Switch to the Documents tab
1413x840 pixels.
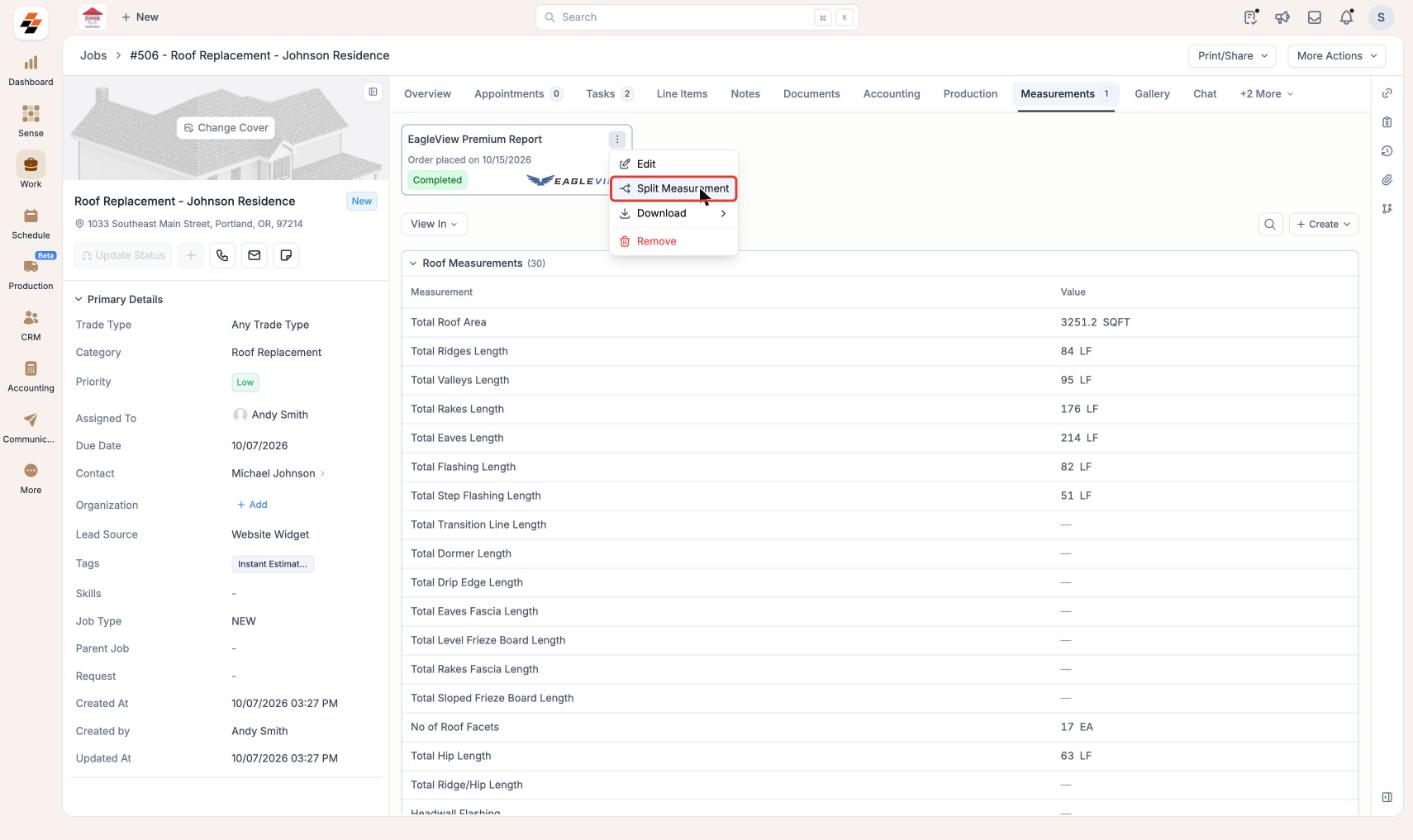(x=811, y=94)
